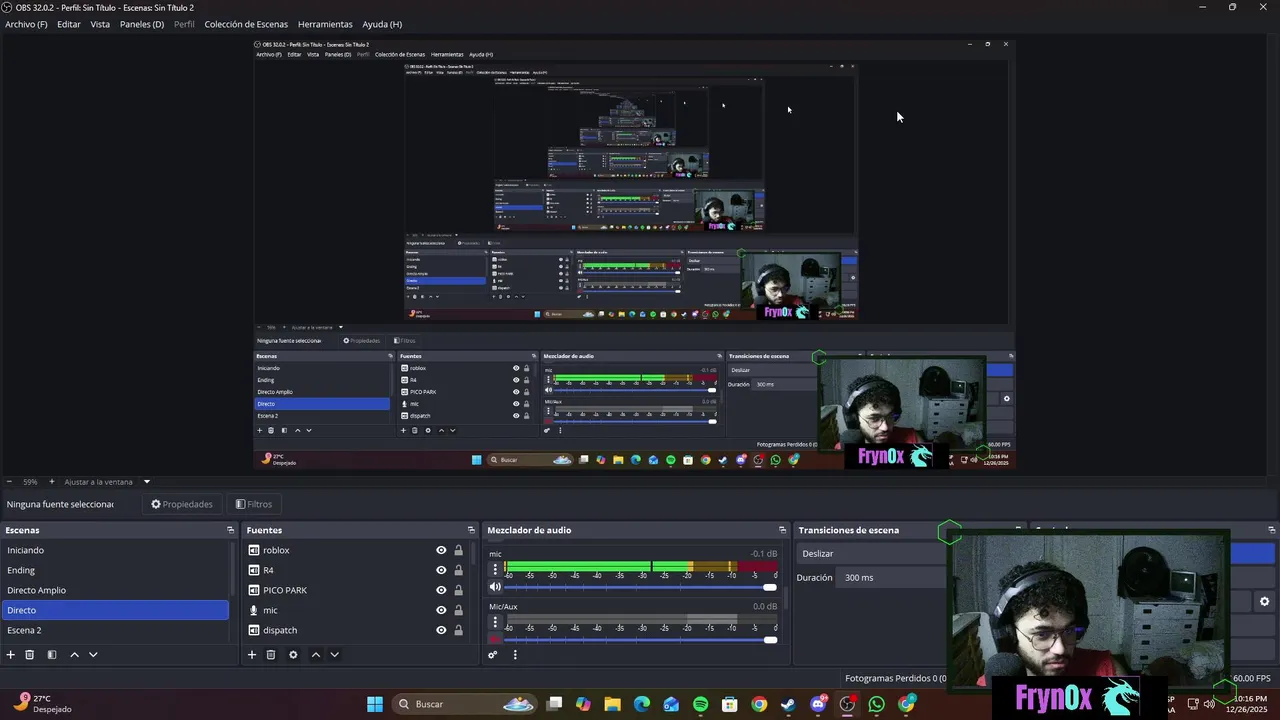Float the Escenas dock panel

coord(230,530)
